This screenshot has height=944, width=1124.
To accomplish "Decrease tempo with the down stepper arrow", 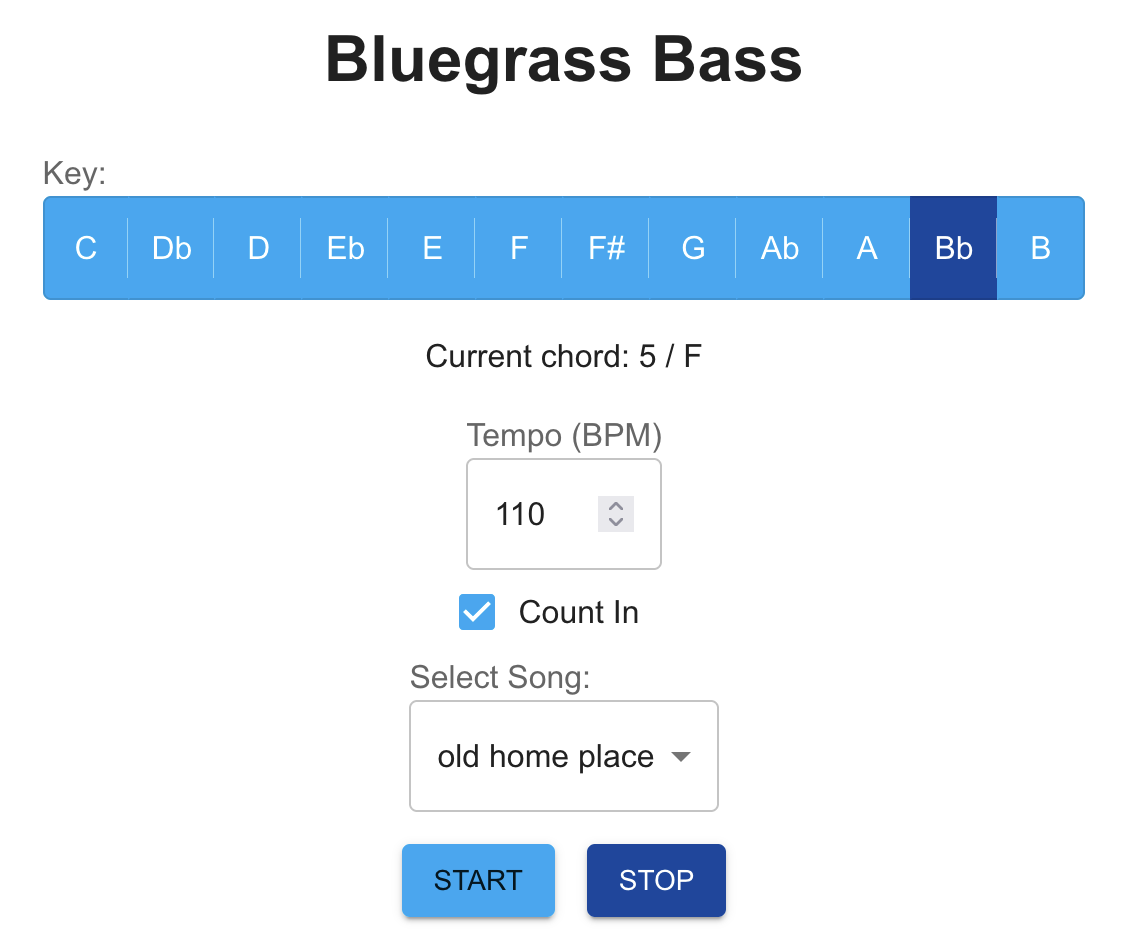I will click(x=615, y=521).
